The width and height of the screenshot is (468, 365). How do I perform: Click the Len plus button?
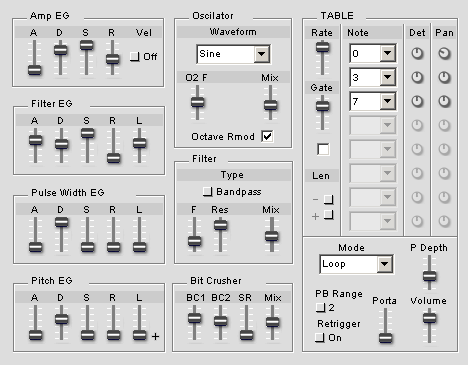[329, 214]
